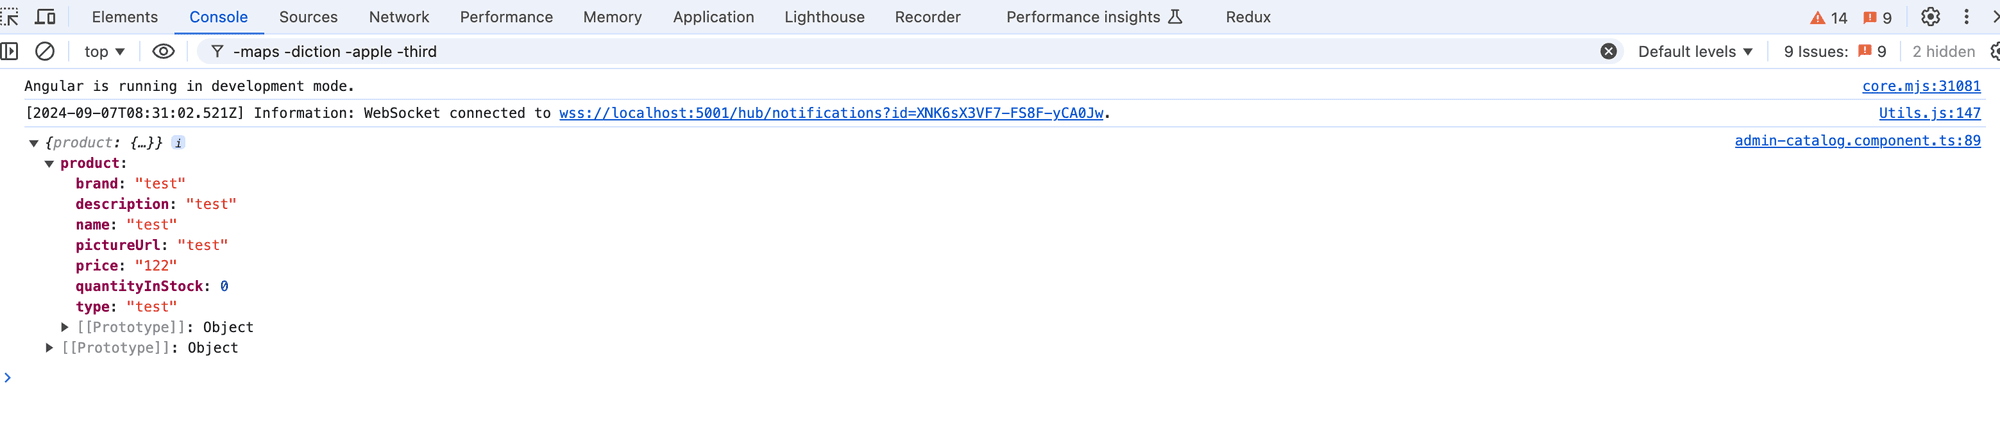The image size is (2000, 441).
Task: Open the DevTools three-dot menu
Action: pyautogui.click(x=1966, y=17)
